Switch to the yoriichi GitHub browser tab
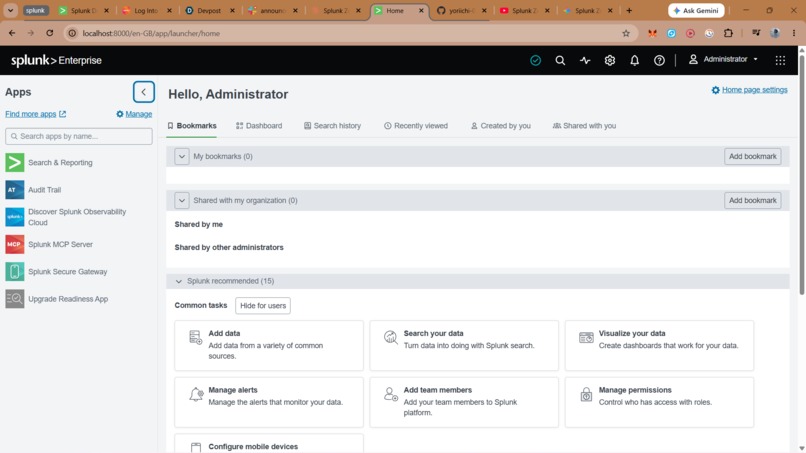The height and width of the screenshot is (453, 806). tap(461, 10)
